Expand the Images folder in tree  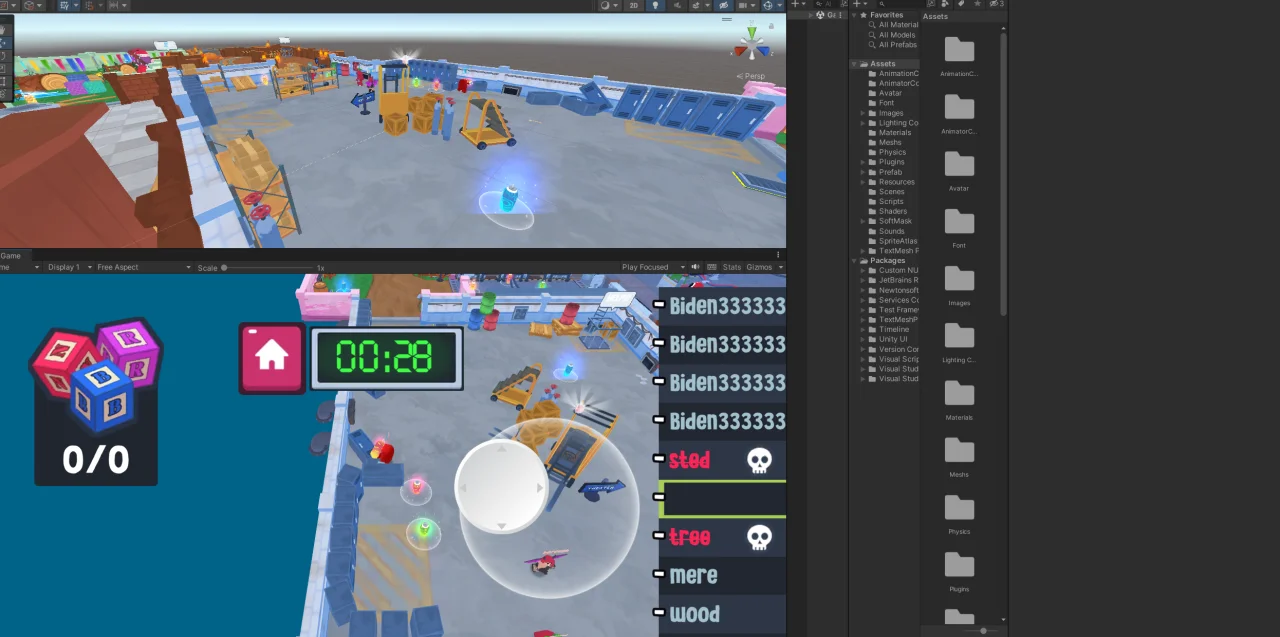pyautogui.click(x=862, y=113)
